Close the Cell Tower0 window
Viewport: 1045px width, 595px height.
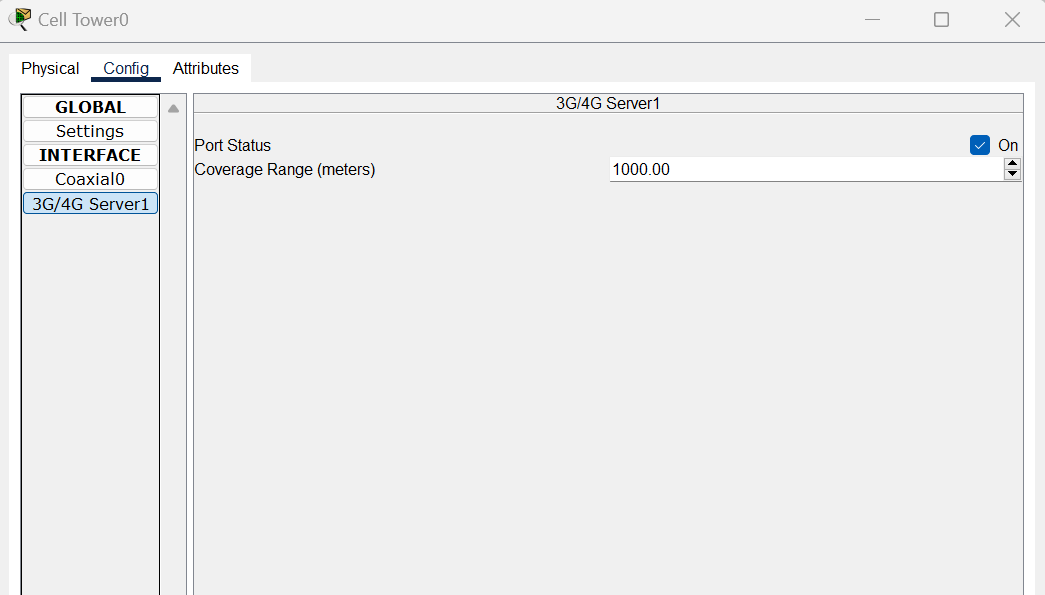(1012, 20)
